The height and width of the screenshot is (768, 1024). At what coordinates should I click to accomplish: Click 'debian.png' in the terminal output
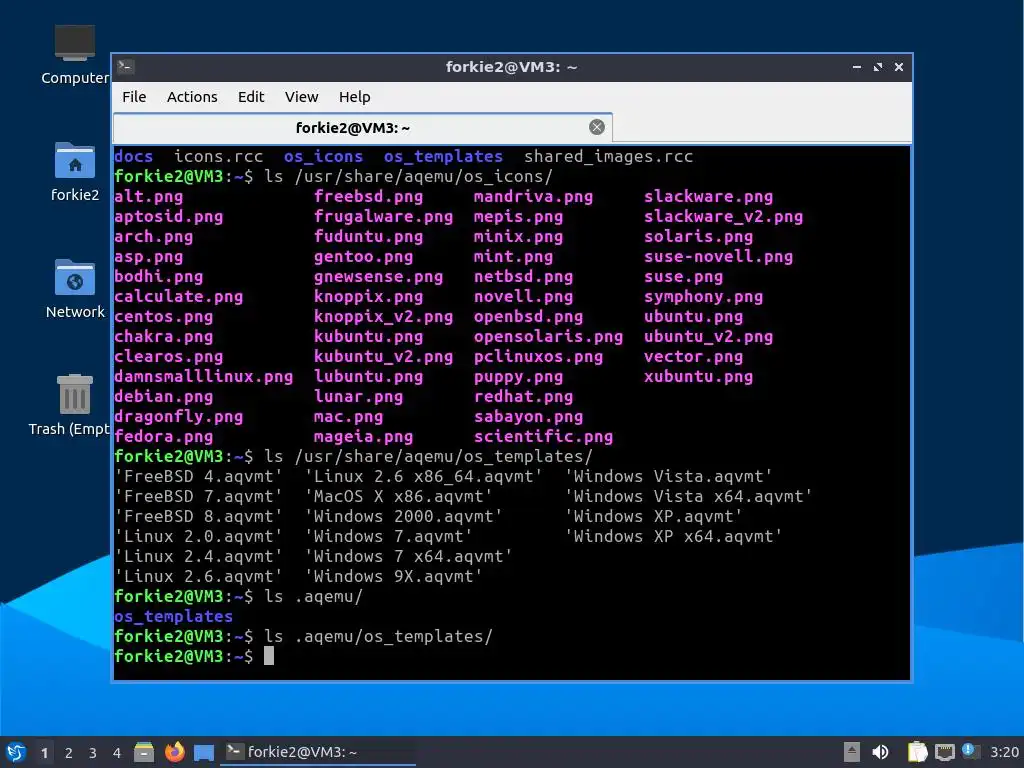pyautogui.click(x=163, y=396)
